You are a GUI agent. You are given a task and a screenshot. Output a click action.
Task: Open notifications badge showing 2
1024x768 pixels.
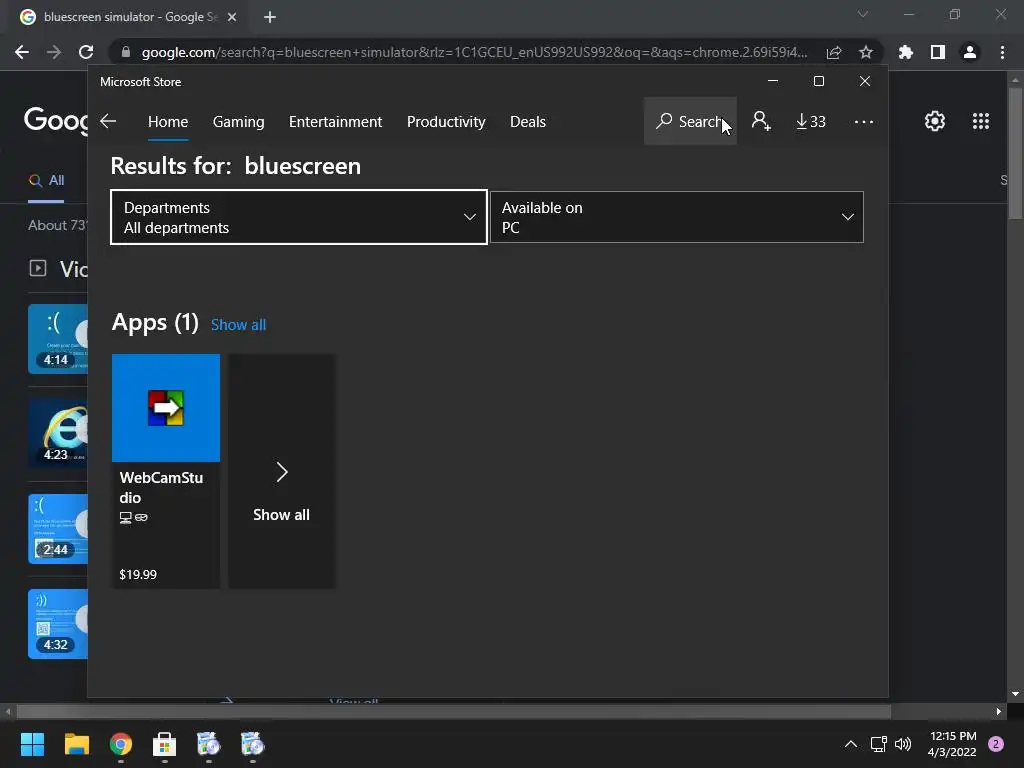(x=996, y=744)
